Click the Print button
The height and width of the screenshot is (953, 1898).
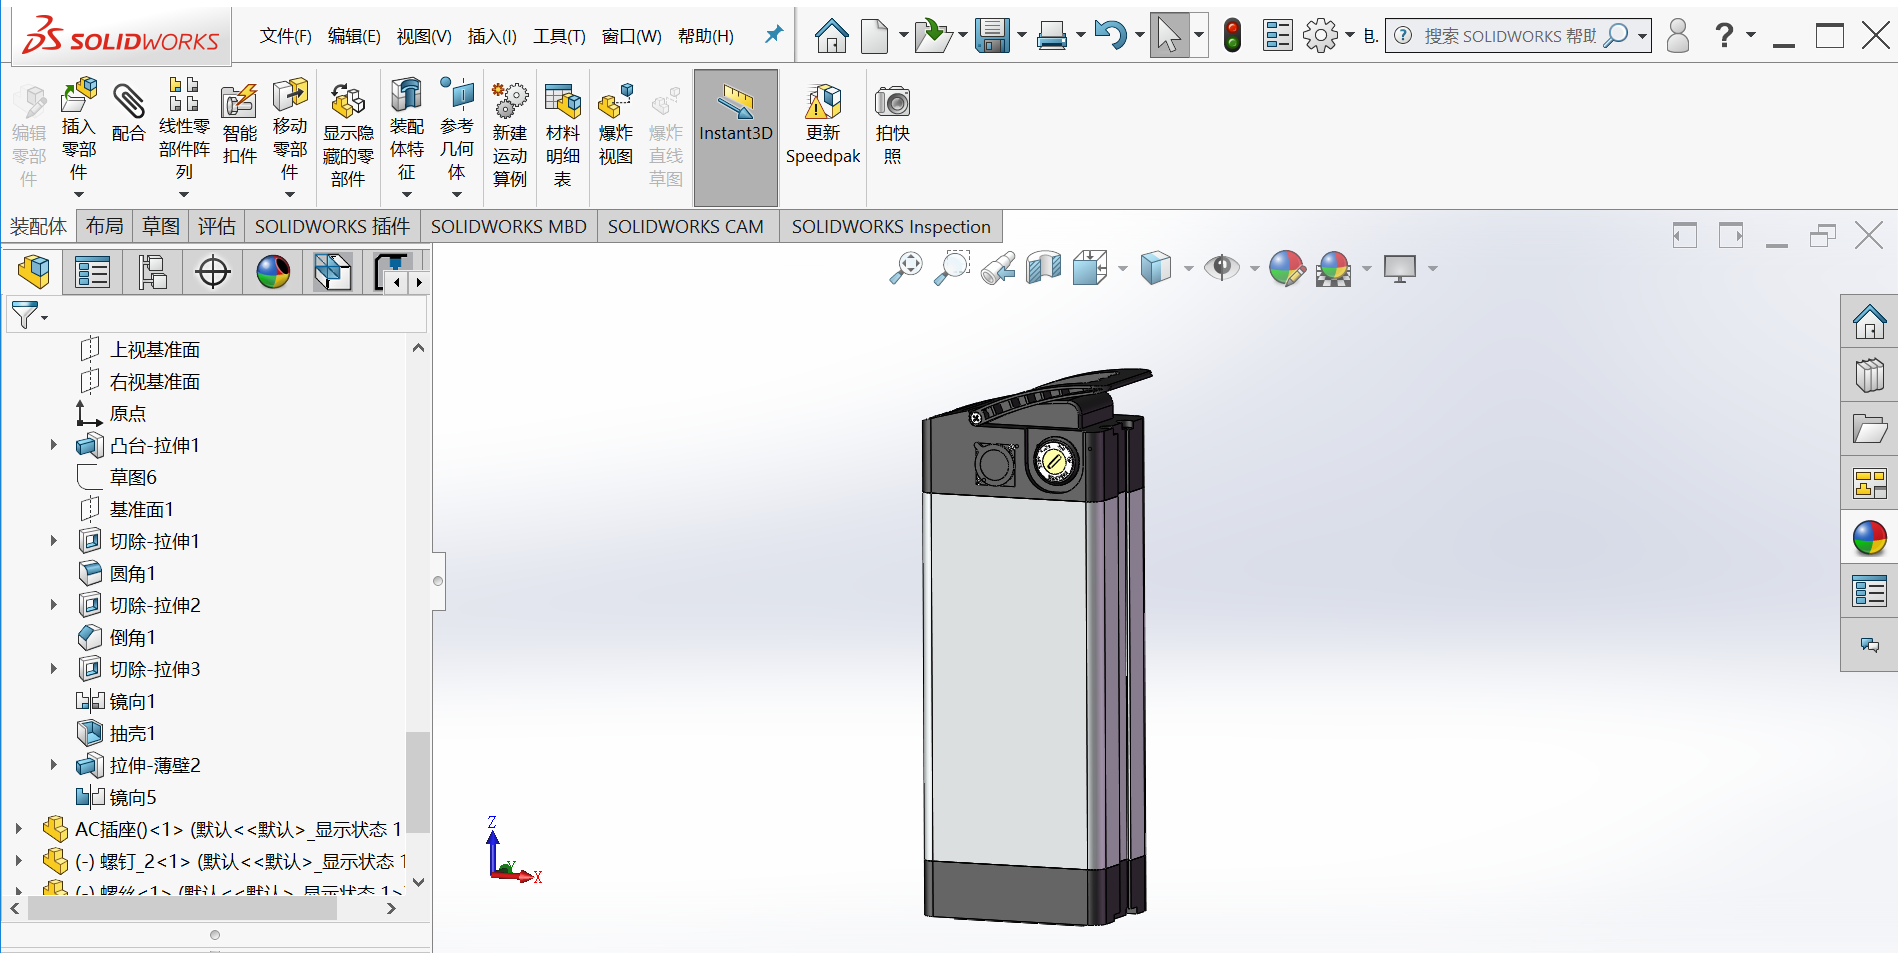(x=1052, y=36)
